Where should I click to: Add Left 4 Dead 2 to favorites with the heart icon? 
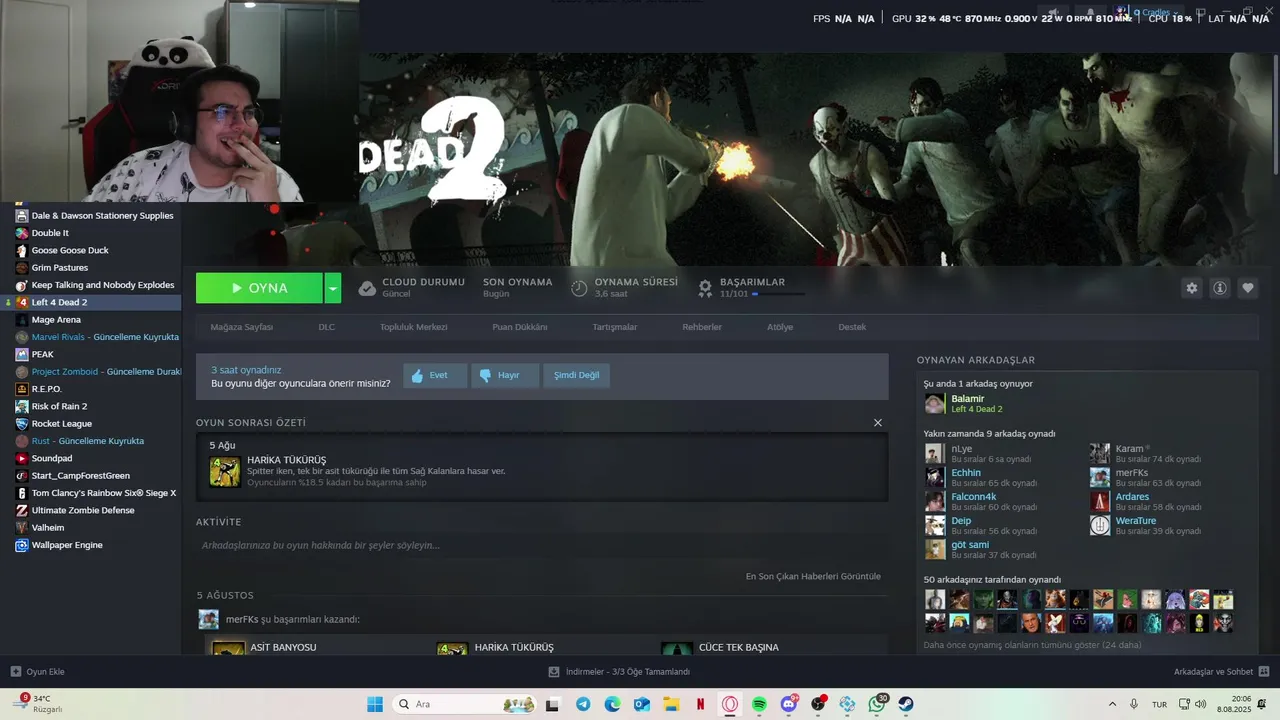(1248, 288)
